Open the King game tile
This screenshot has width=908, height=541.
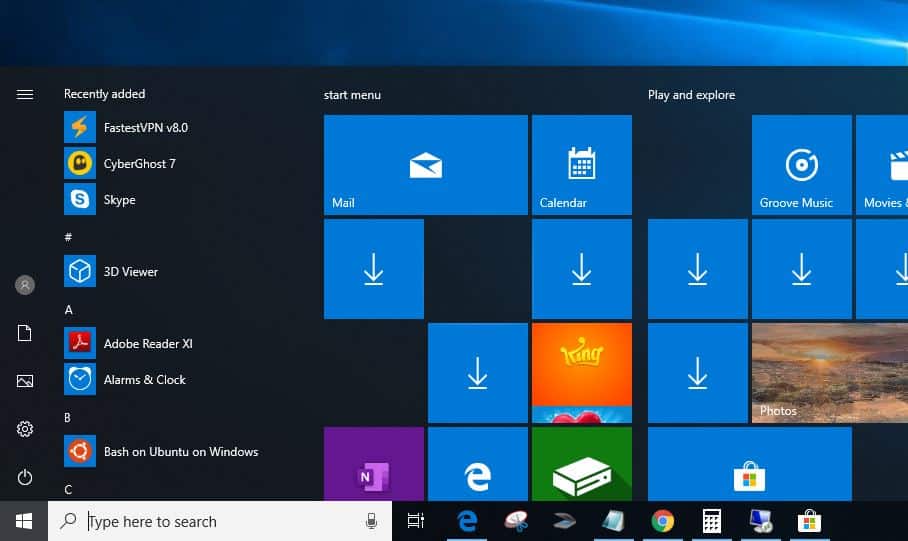[x=582, y=373]
